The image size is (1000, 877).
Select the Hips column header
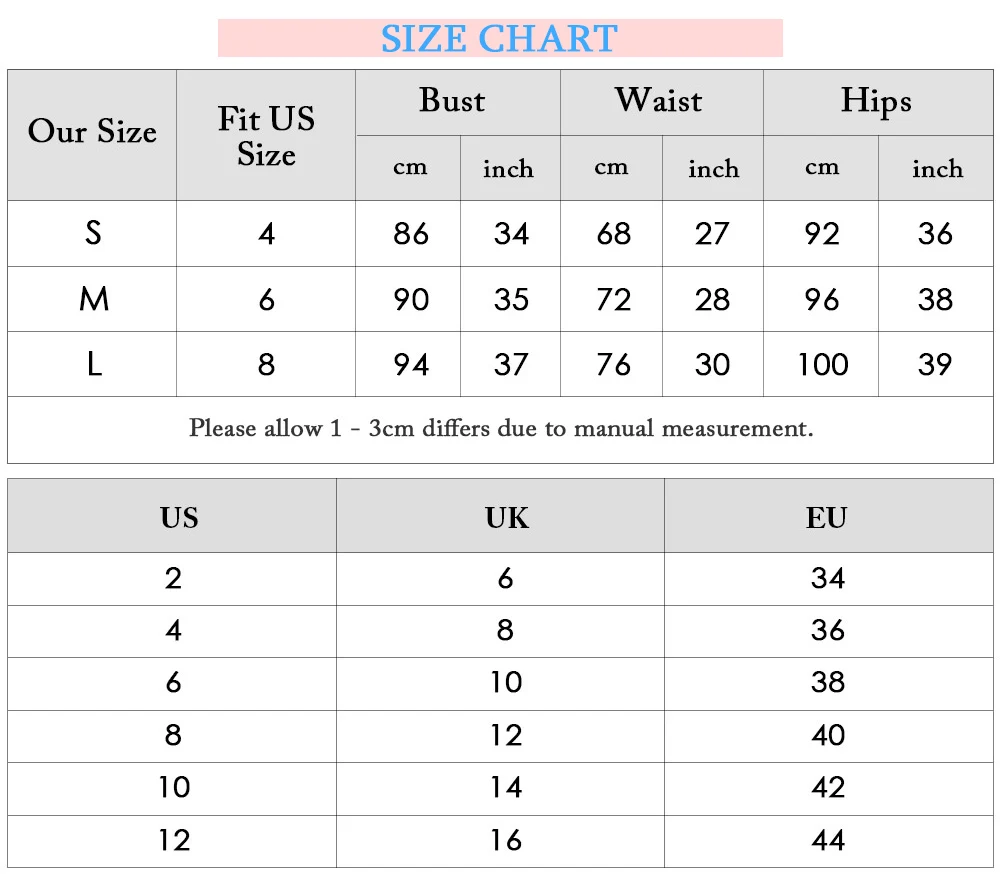[876, 101]
